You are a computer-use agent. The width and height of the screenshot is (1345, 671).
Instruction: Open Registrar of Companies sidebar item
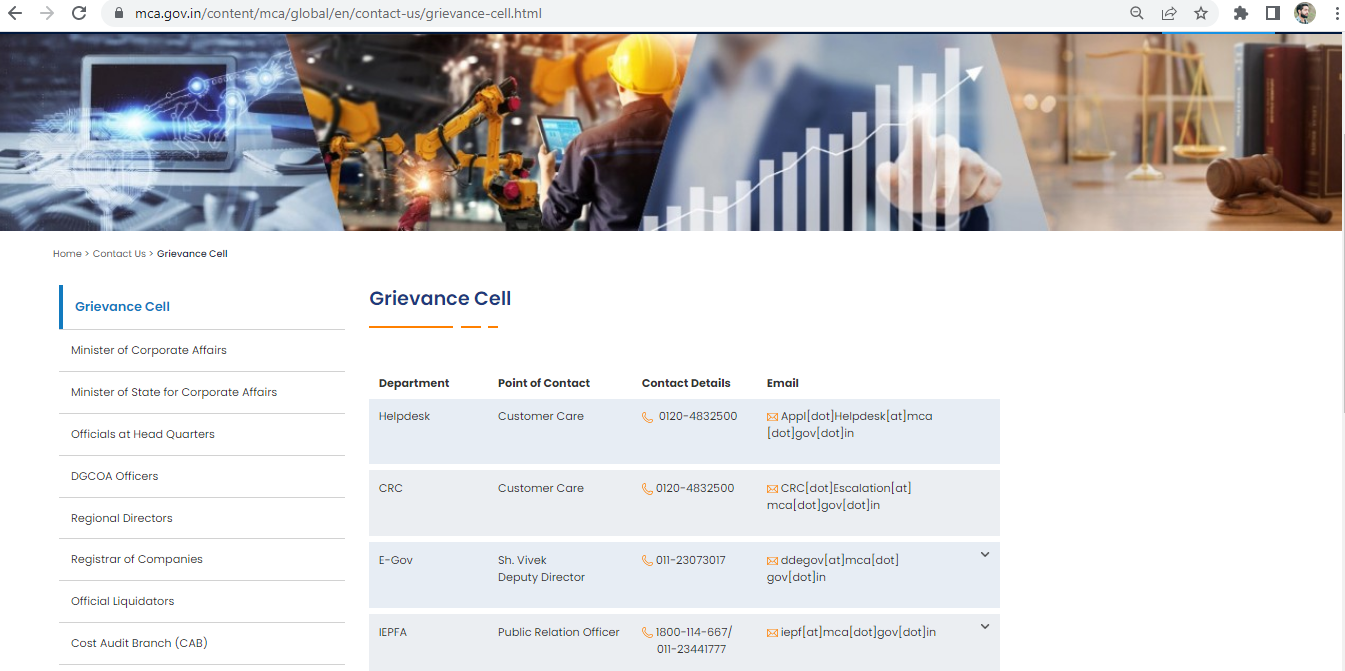202,559
